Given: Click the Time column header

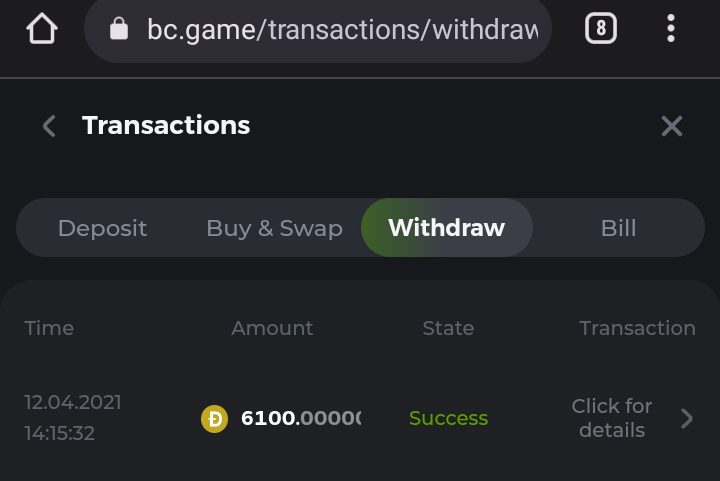Looking at the screenshot, I should [x=49, y=328].
